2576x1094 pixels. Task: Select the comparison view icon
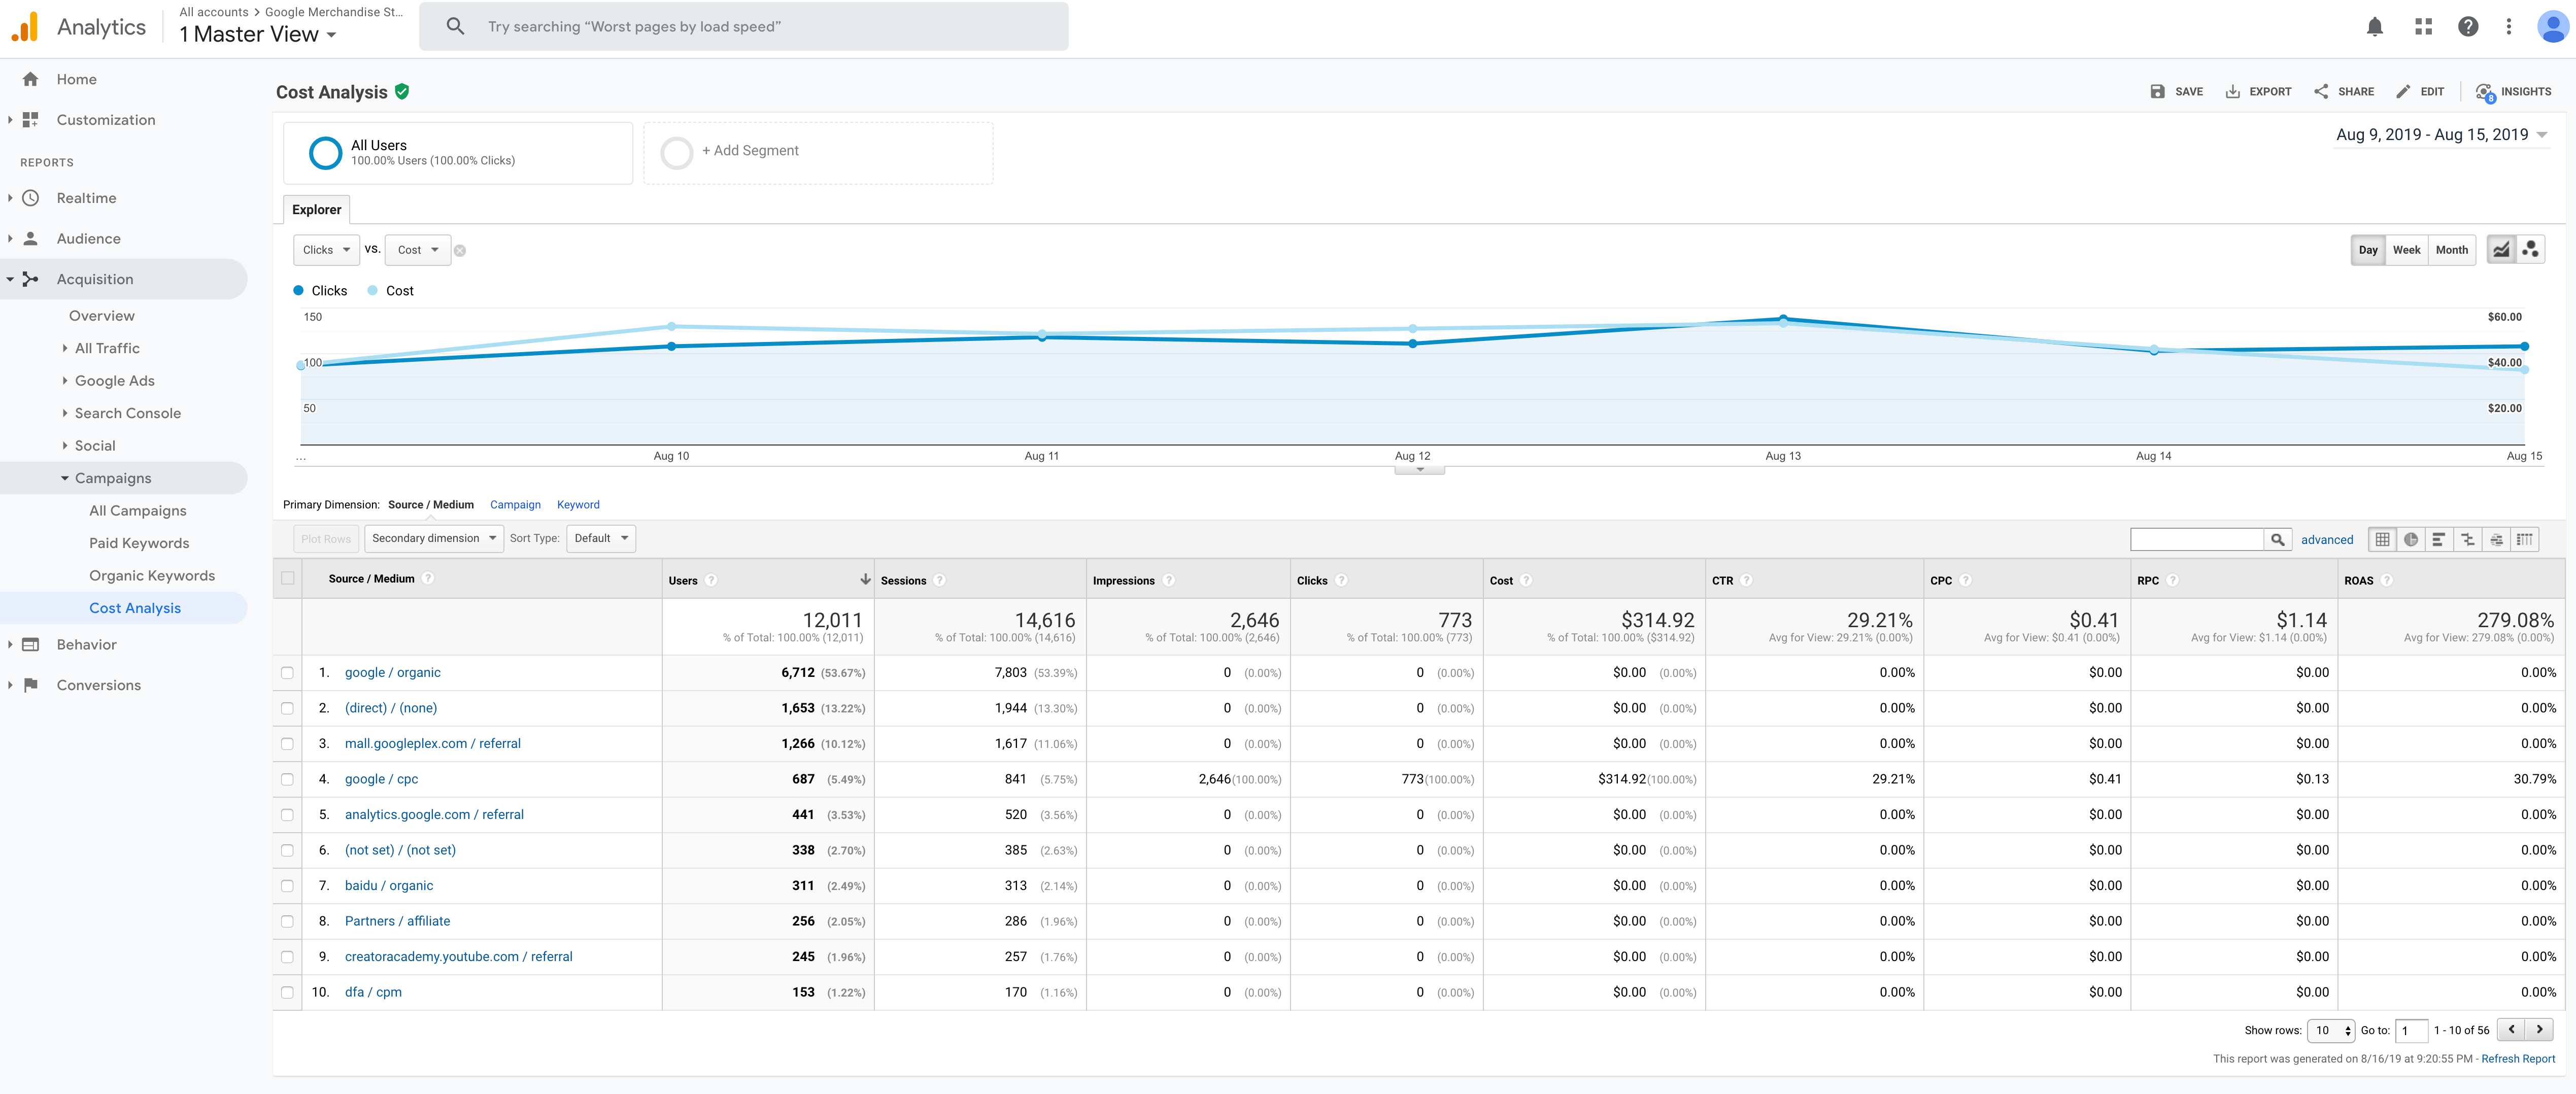[2468, 540]
